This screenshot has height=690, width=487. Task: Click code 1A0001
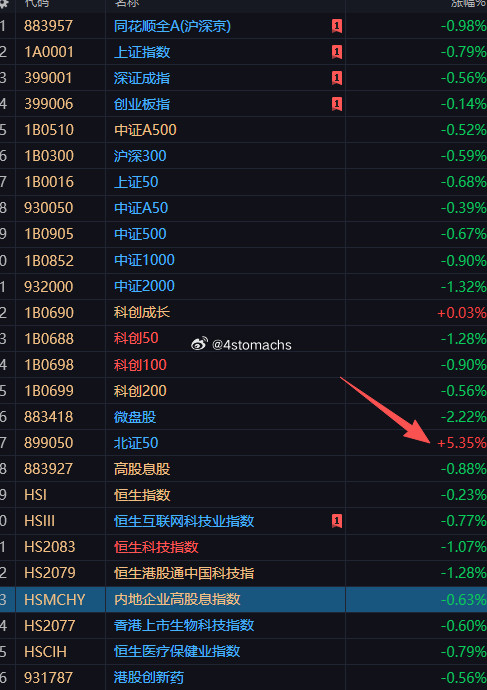pos(48,52)
